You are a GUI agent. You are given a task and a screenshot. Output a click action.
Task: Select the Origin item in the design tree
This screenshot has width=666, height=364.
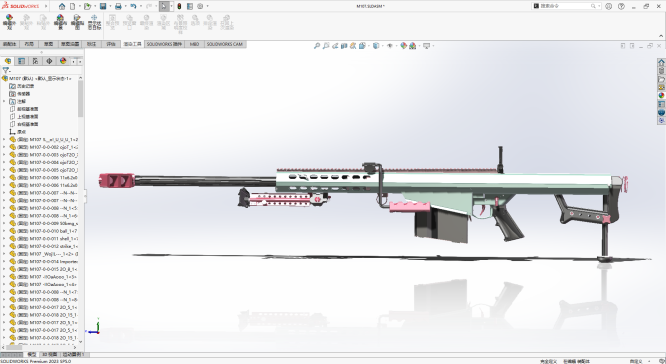(18, 132)
